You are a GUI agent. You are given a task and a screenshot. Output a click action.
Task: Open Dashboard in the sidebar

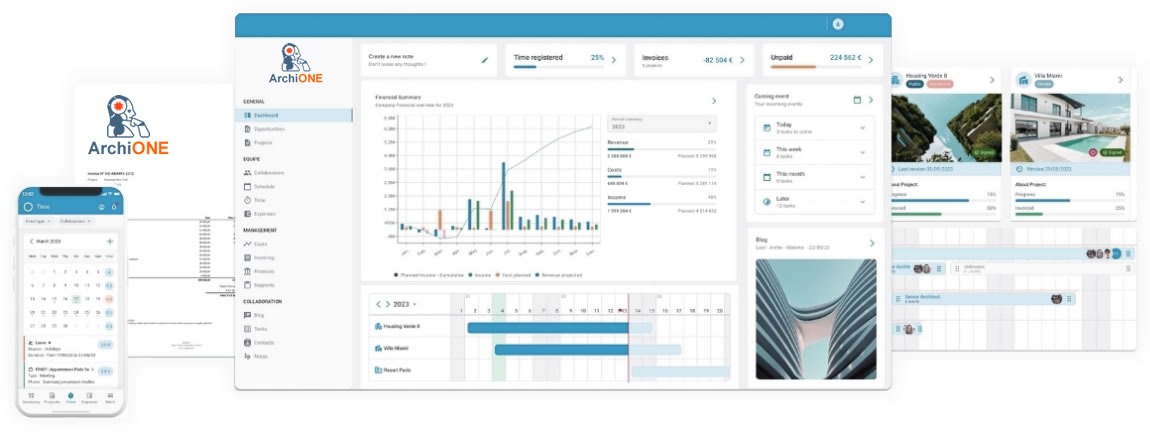click(266, 115)
